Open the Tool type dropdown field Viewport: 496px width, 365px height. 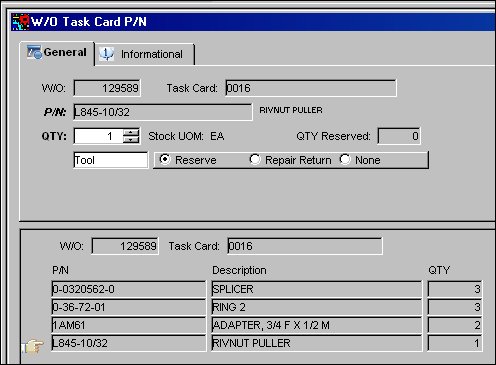[x=111, y=160]
